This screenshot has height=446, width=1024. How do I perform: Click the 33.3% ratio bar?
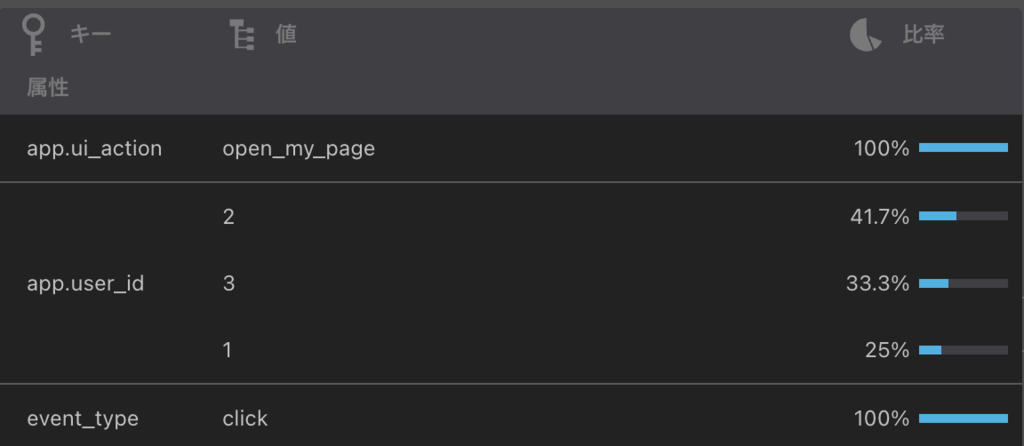coord(963,283)
